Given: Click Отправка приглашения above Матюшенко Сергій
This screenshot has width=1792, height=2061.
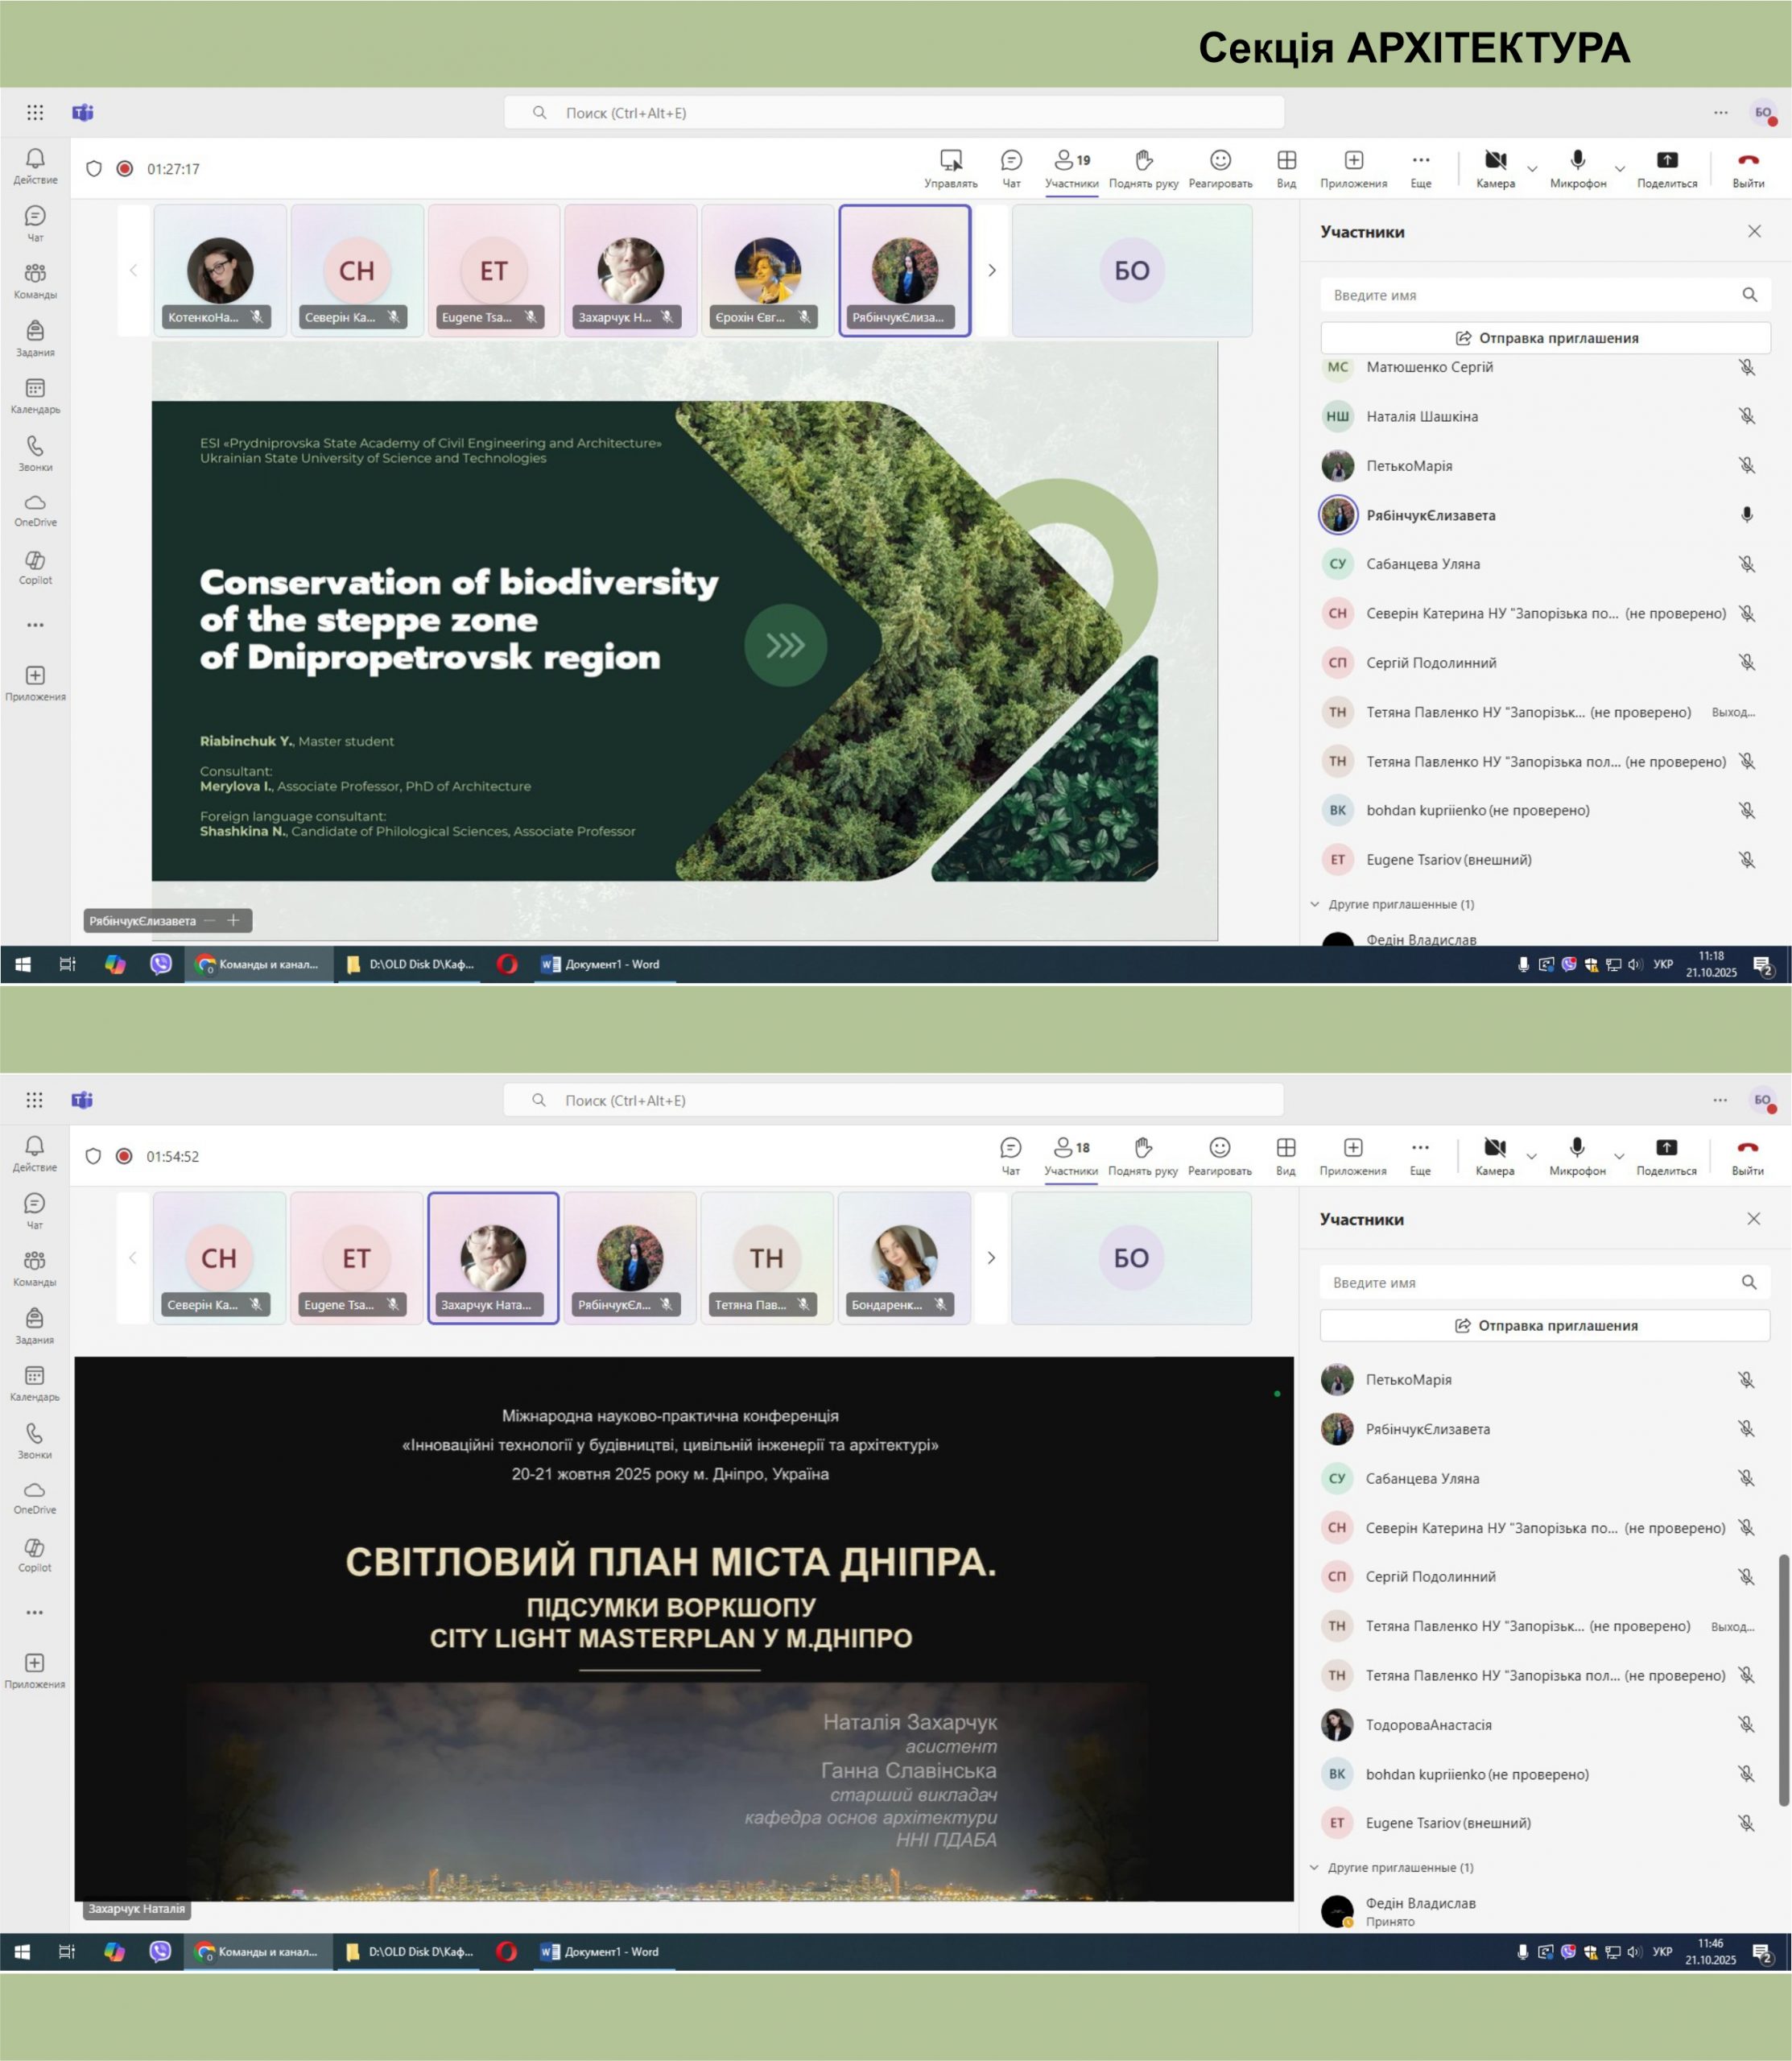Looking at the screenshot, I should point(1545,338).
